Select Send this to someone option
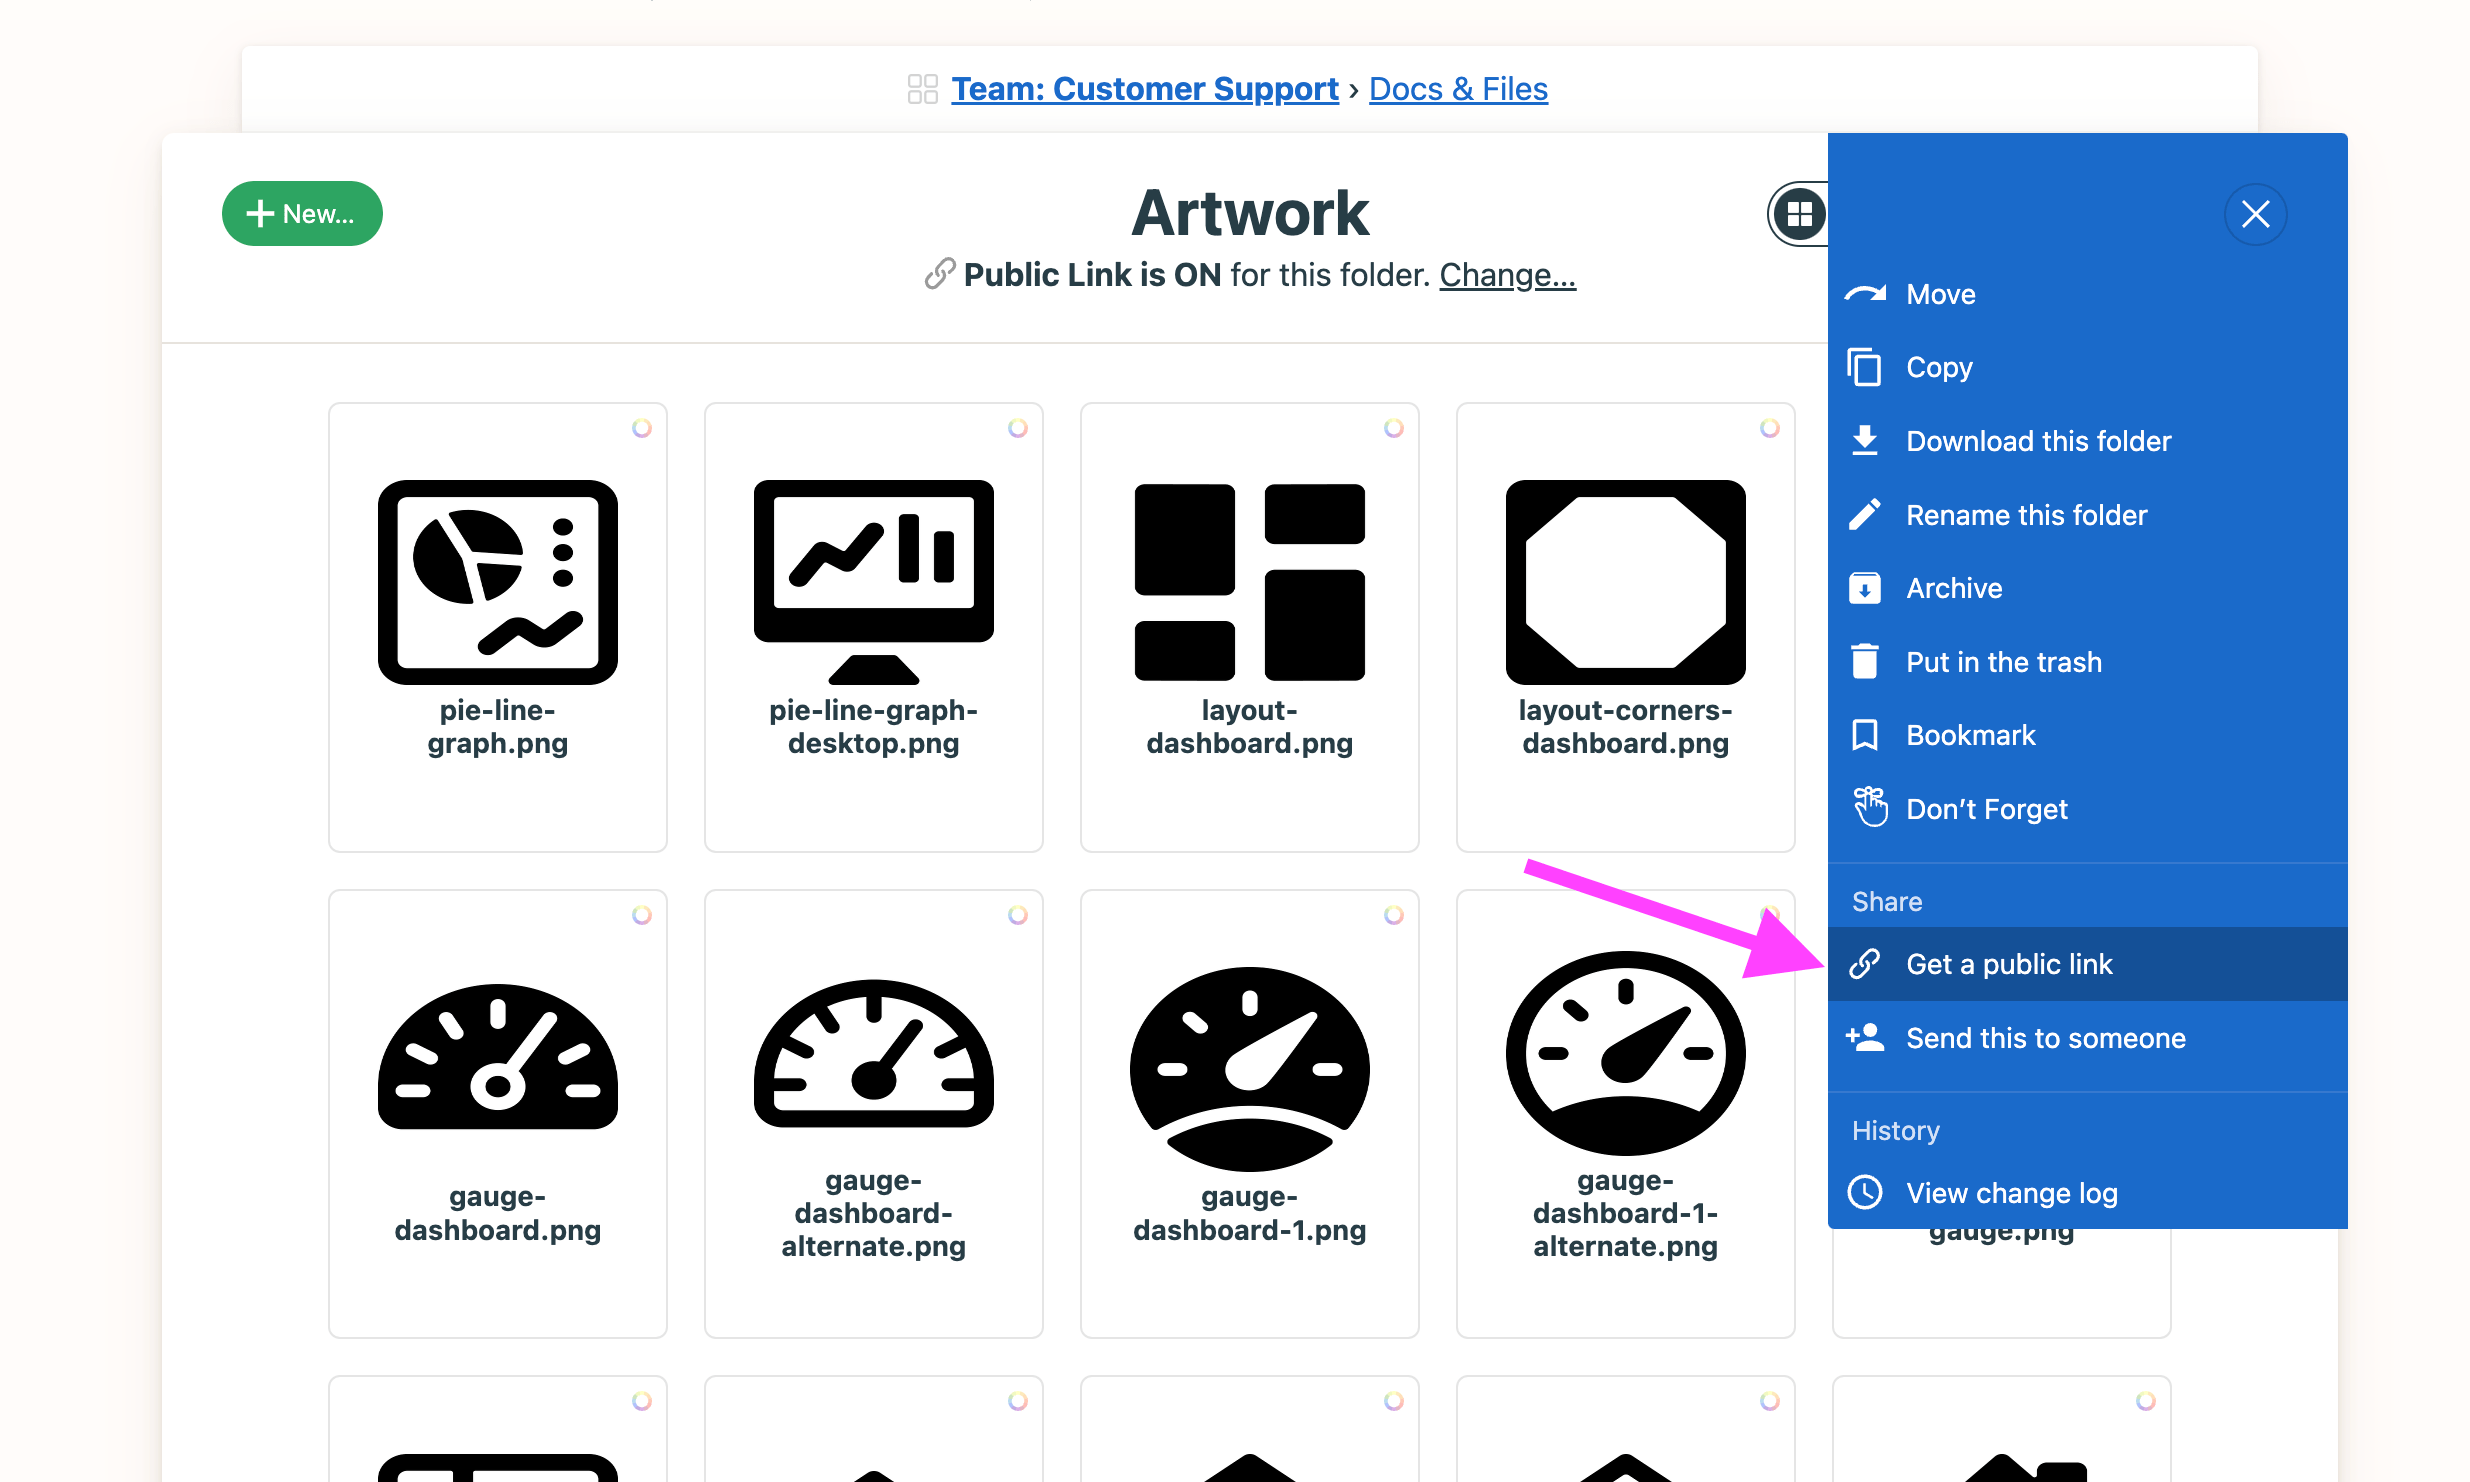This screenshot has width=2470, height=1482. (x=2047, y=1037)
